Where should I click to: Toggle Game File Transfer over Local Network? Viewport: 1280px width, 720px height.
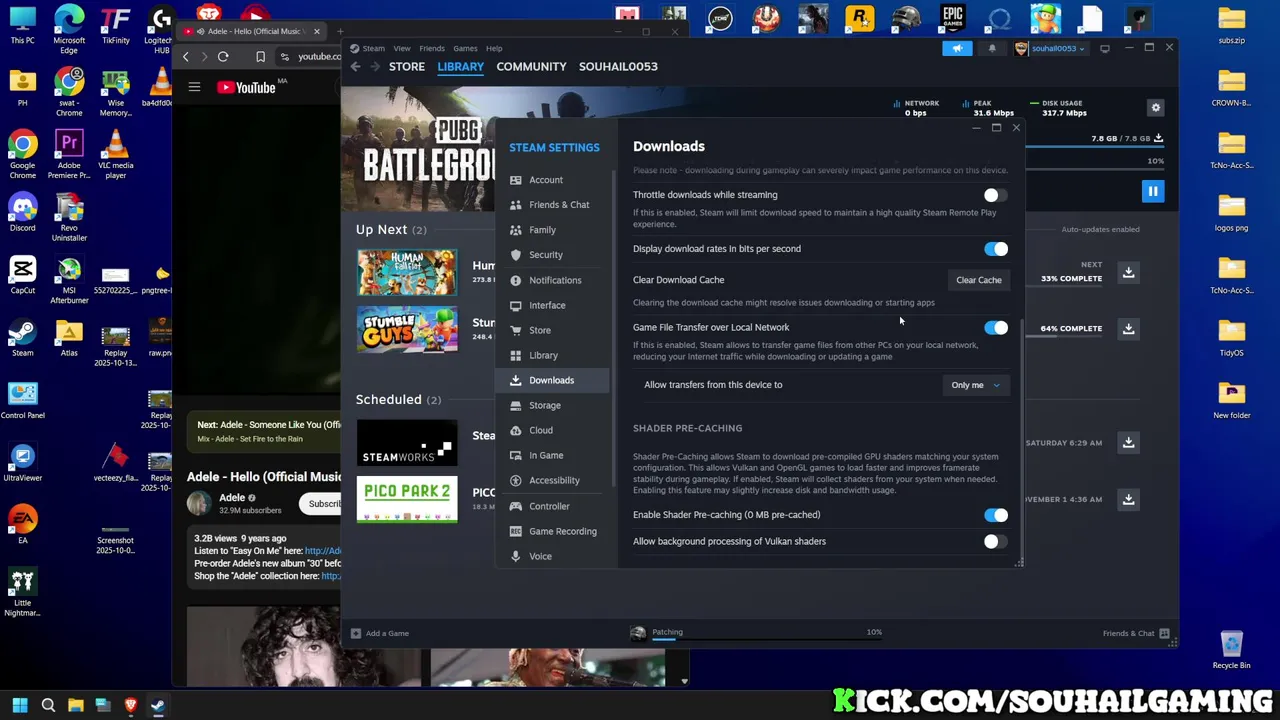coord(995,328)
